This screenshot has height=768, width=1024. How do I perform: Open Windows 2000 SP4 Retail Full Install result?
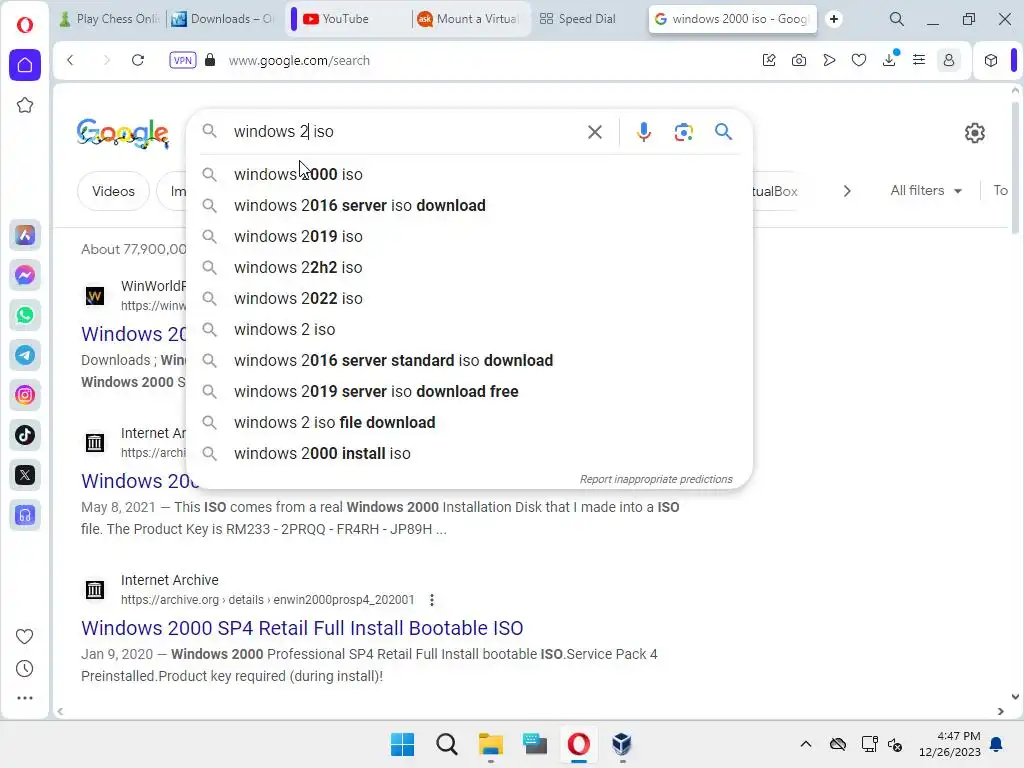pyautogui.click(x=302, y=628)
